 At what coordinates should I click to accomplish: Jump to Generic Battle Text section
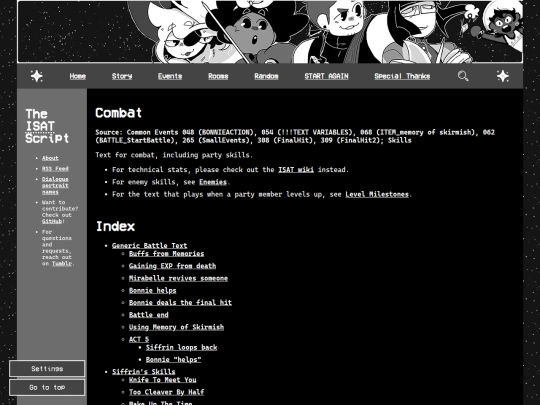tap(149, 246)
